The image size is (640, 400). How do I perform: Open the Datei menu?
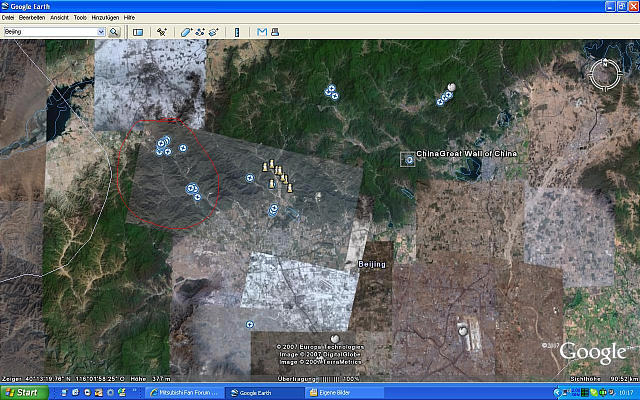tap(8, 18)
